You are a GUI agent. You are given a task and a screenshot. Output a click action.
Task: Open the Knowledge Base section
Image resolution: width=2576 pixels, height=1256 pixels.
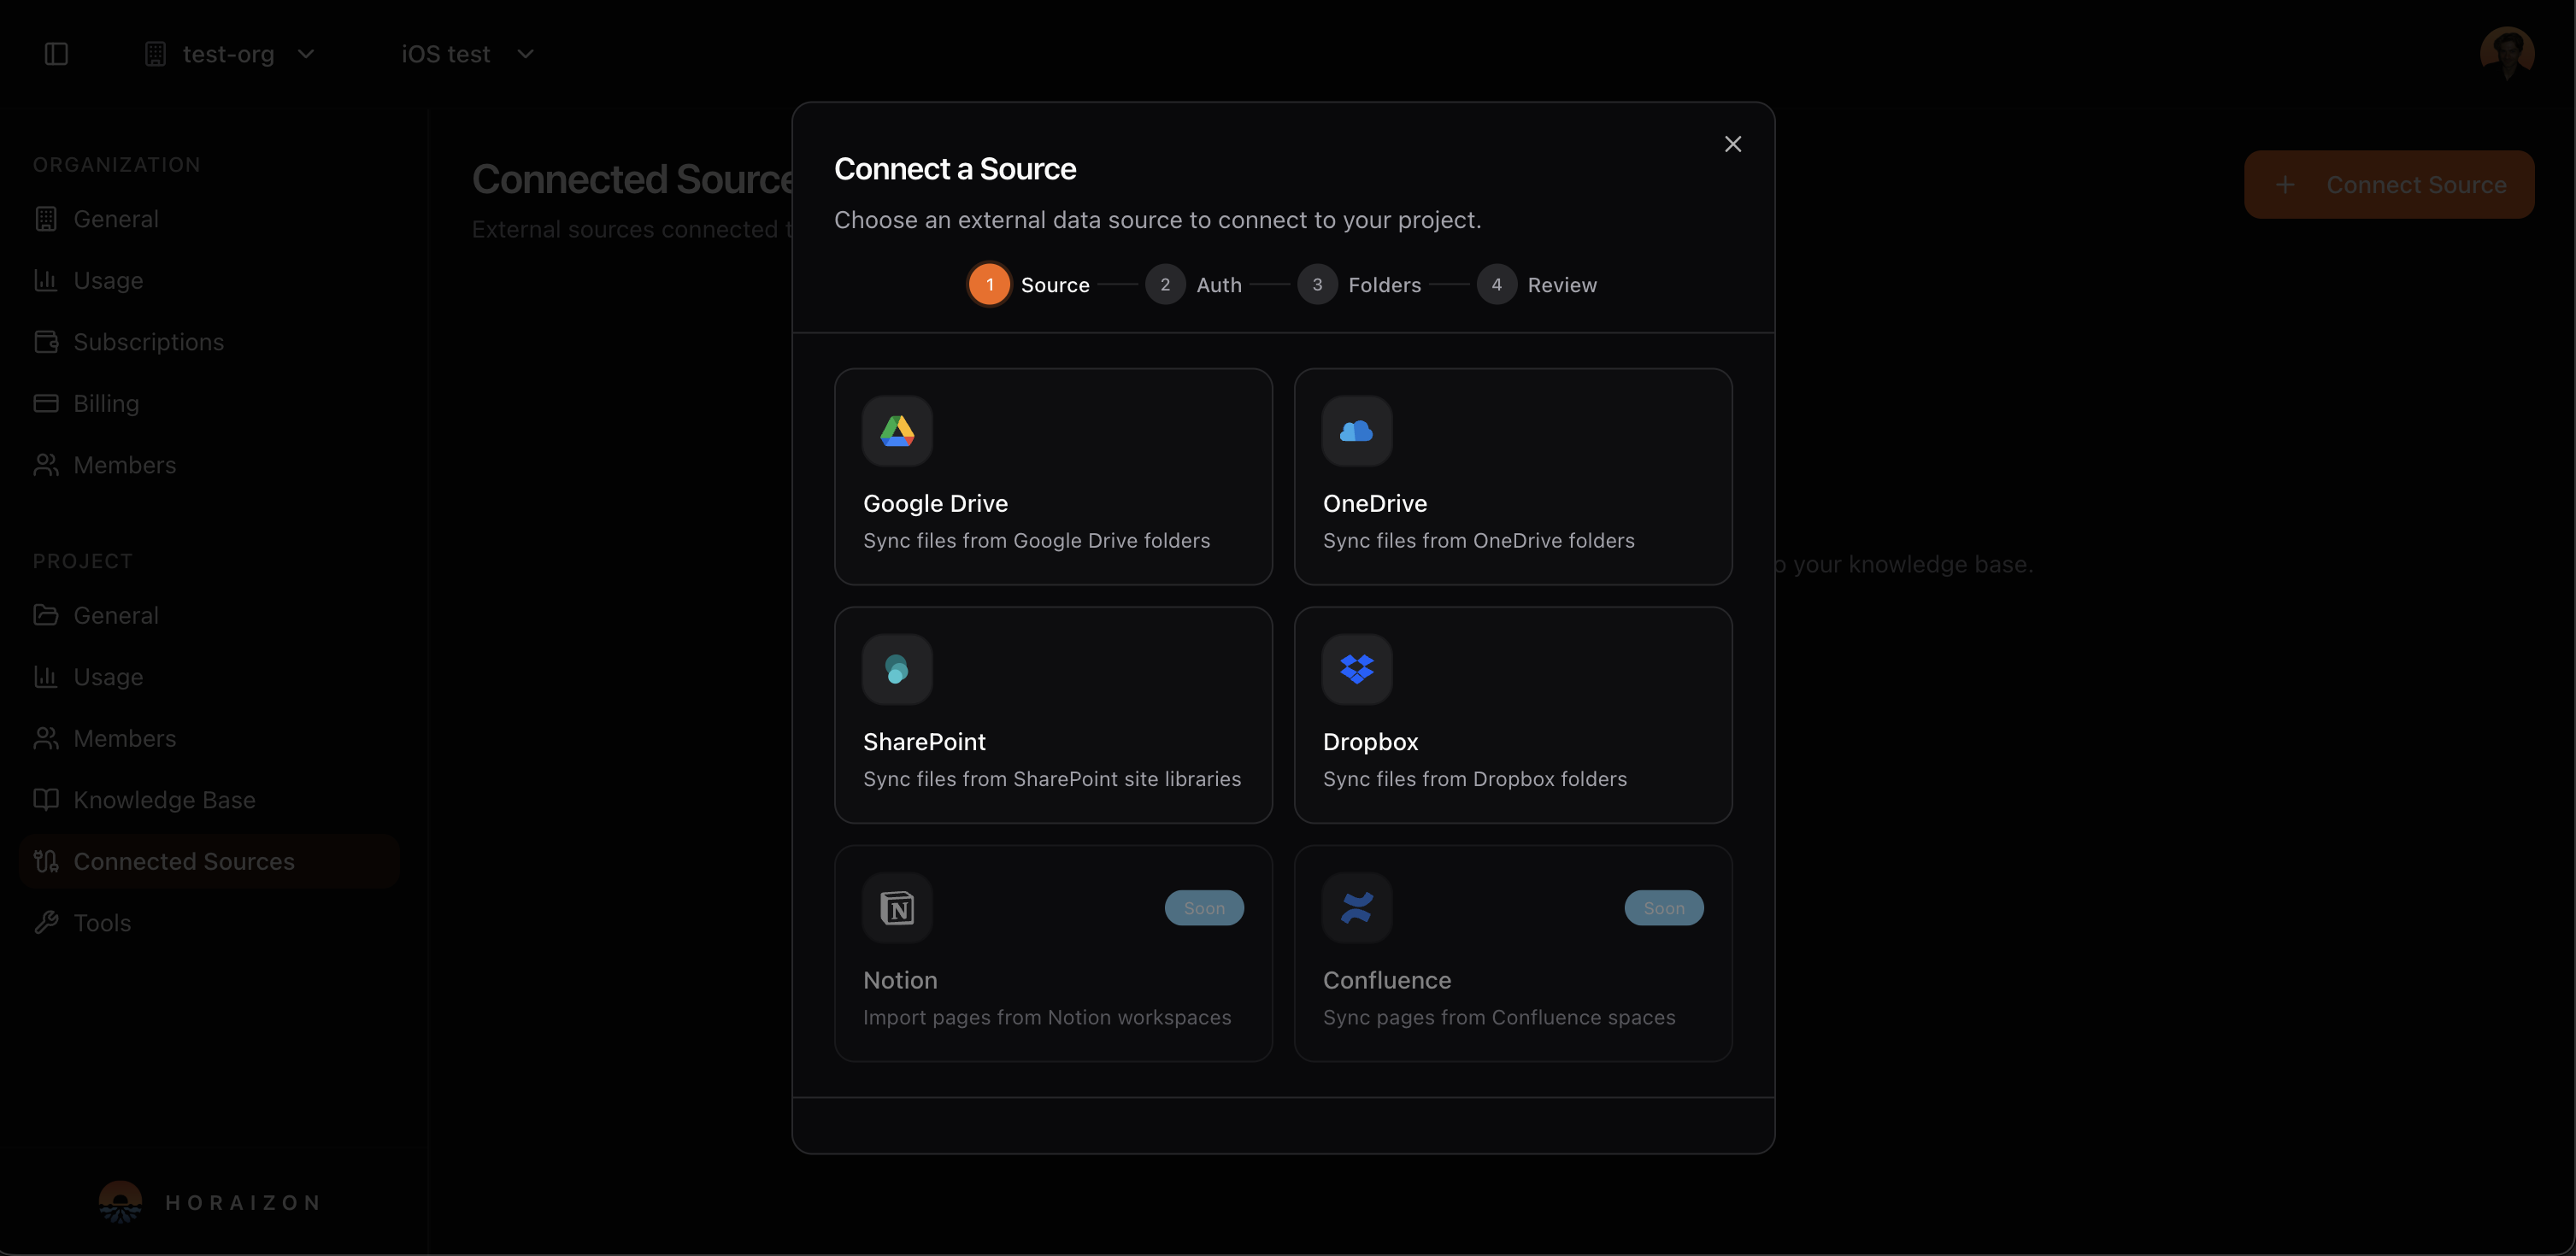(163, 799)
